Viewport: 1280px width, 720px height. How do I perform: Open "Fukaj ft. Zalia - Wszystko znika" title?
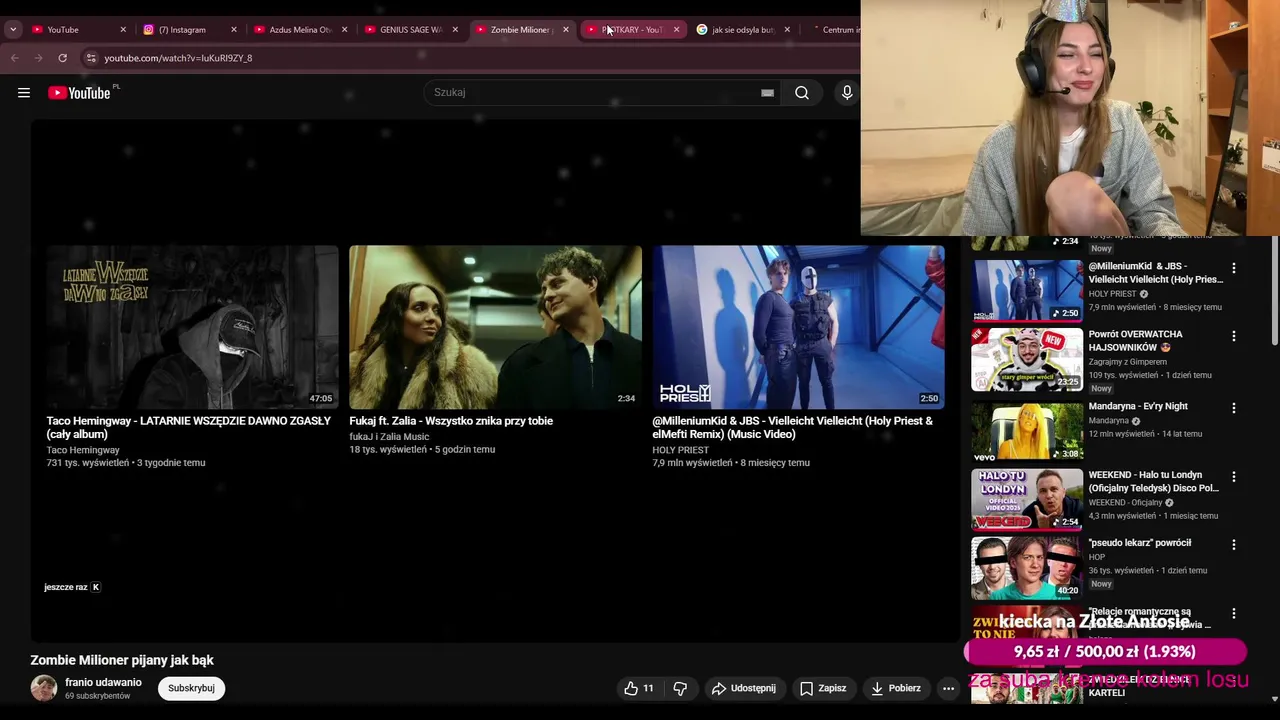click(x=451, y=421)
